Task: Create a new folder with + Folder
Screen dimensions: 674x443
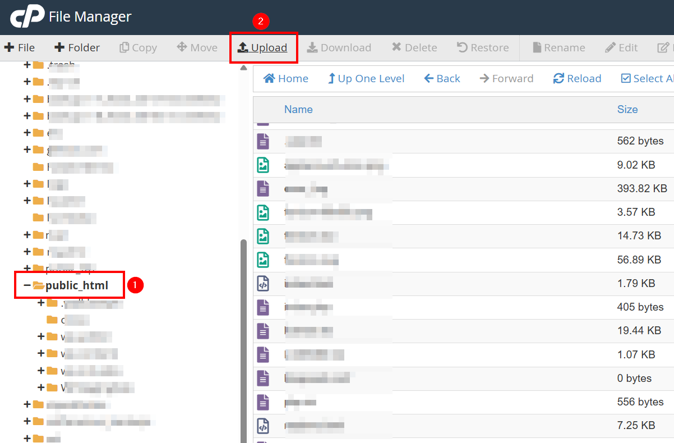Action: coord(77,48)
